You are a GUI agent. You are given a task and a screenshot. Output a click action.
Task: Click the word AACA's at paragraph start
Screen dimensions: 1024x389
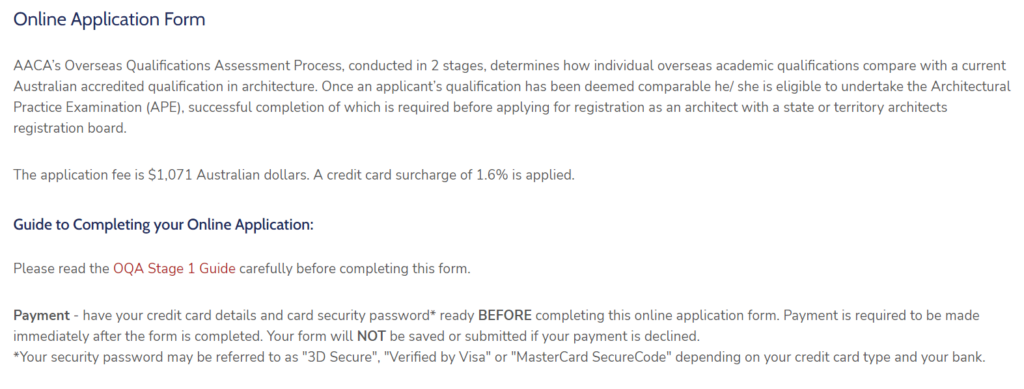[x=37, y=66]
